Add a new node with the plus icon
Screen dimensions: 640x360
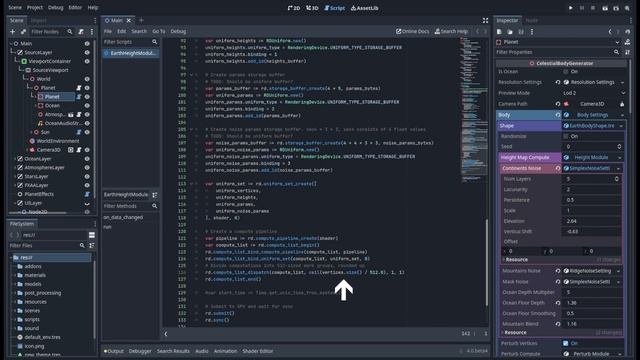(x=12, y=31)
